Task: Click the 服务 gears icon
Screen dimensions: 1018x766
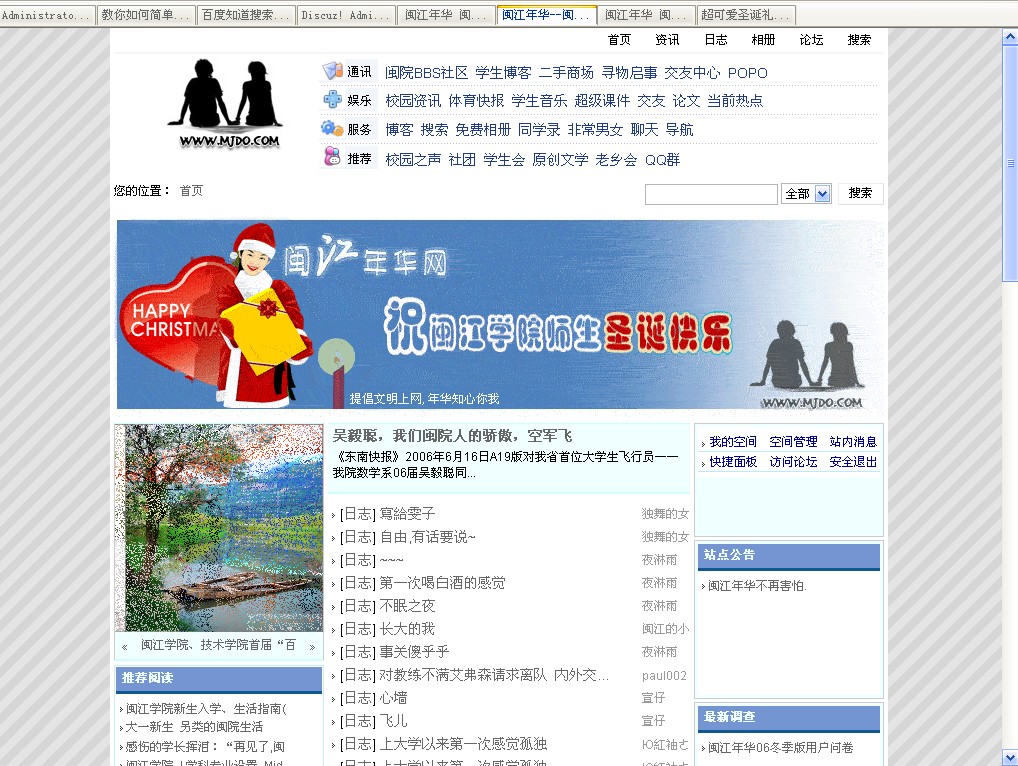Action: [x=332, y=128]
